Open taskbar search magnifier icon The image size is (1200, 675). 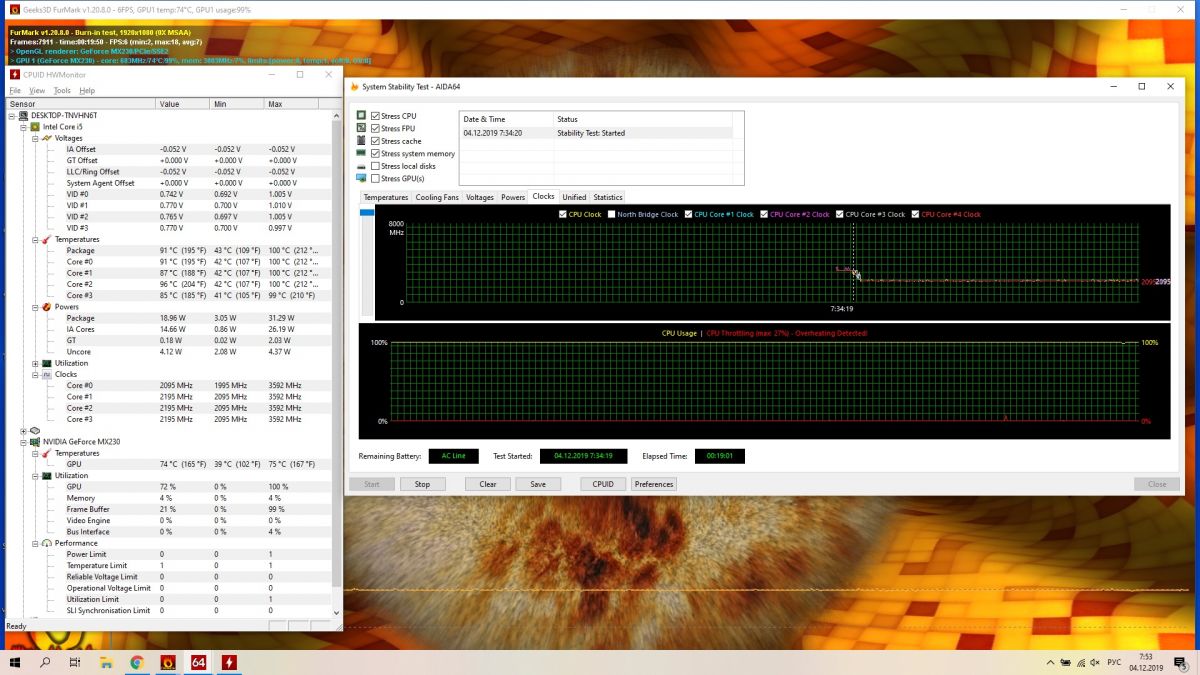coord(45,662)
